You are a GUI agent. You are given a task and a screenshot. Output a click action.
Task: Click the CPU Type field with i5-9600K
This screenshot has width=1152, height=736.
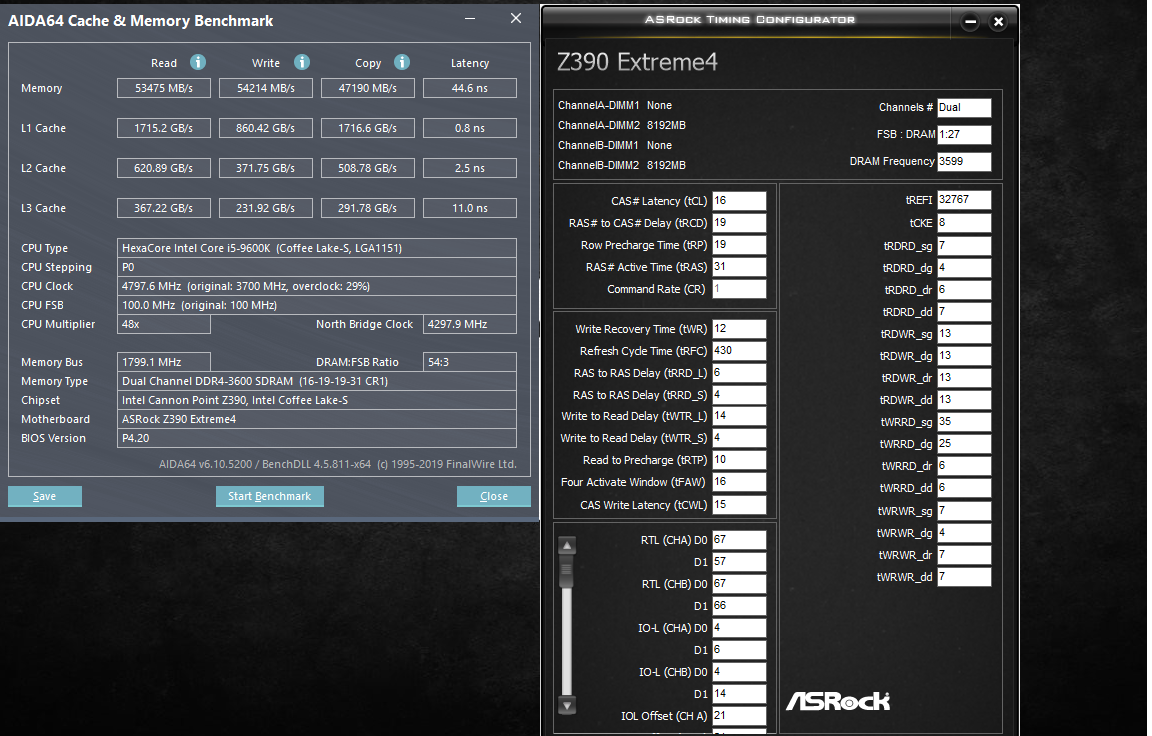click(x=317, y=248)
